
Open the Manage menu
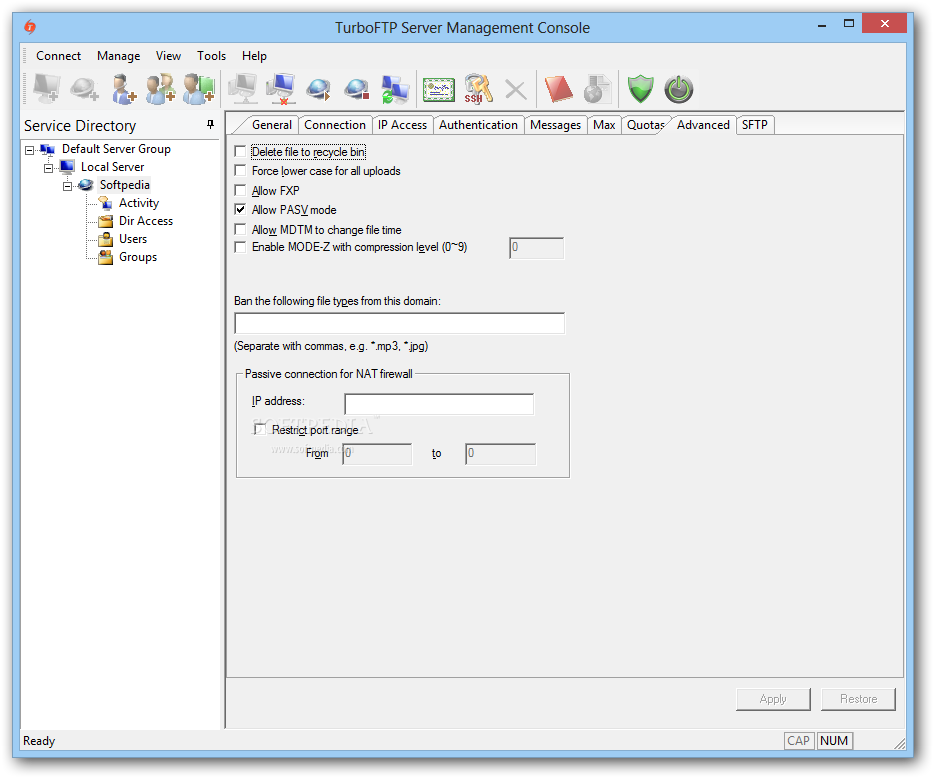[119, 55]
